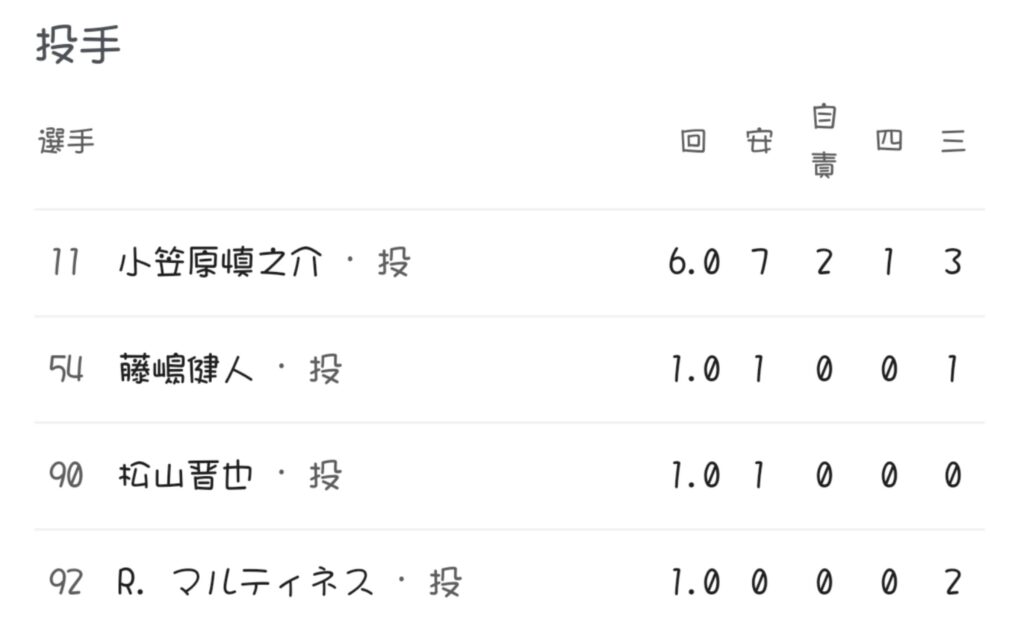Open player 松山晋也's profile link
Screen dimensions: 1024x628
[x=185, y=476]
